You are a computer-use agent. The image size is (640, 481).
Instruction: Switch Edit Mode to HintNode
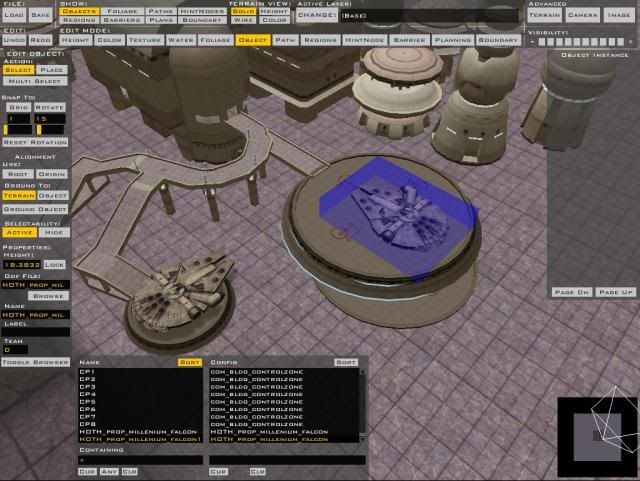[364, 40]
